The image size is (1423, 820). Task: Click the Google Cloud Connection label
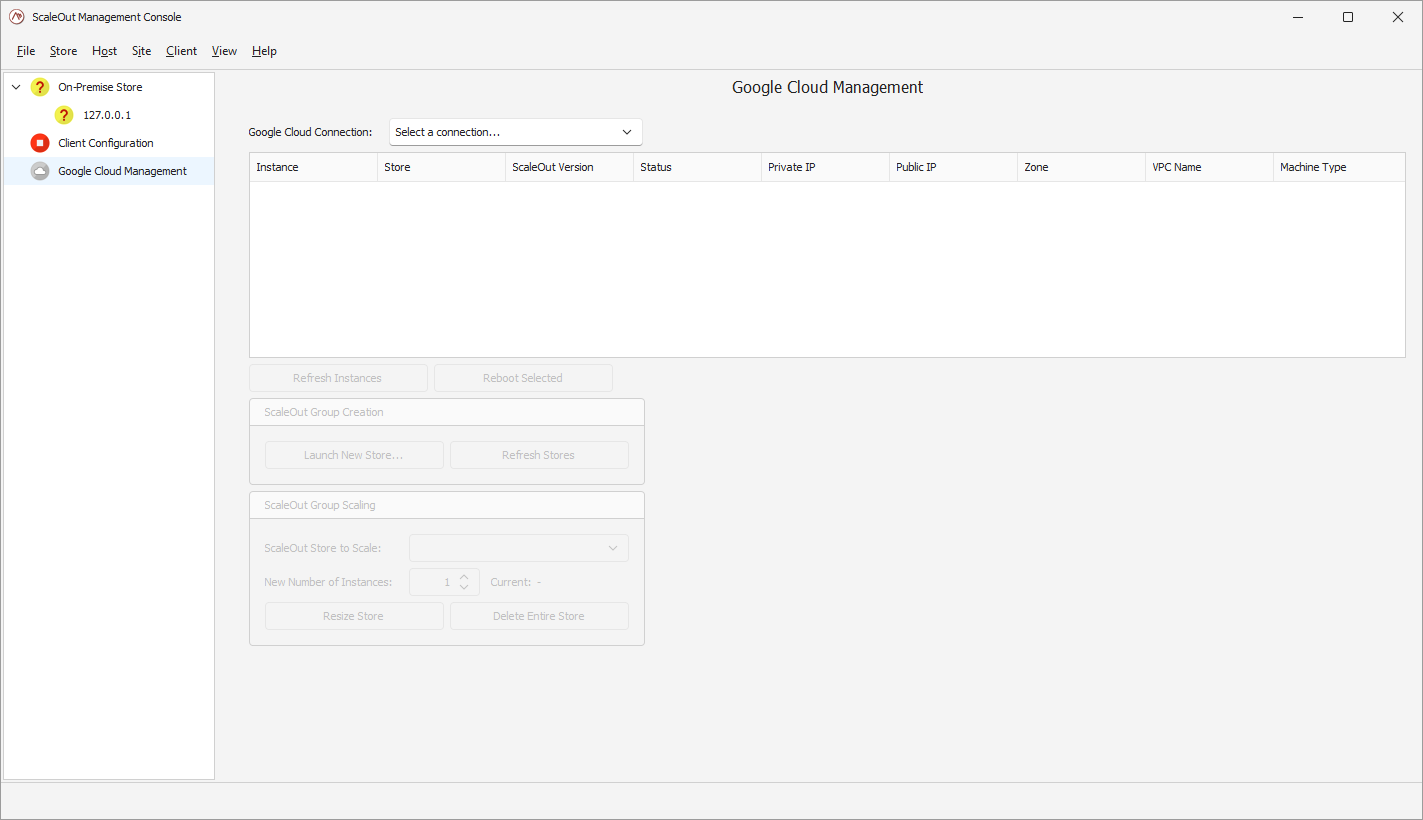tap(310, 132)
